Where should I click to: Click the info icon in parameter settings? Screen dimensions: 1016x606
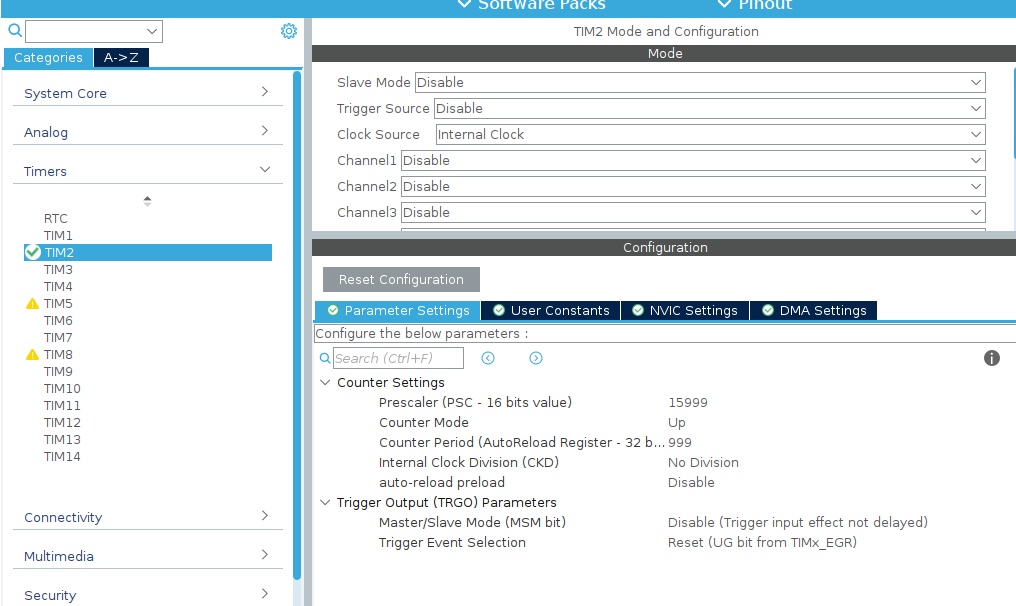(x=992, y=358)
